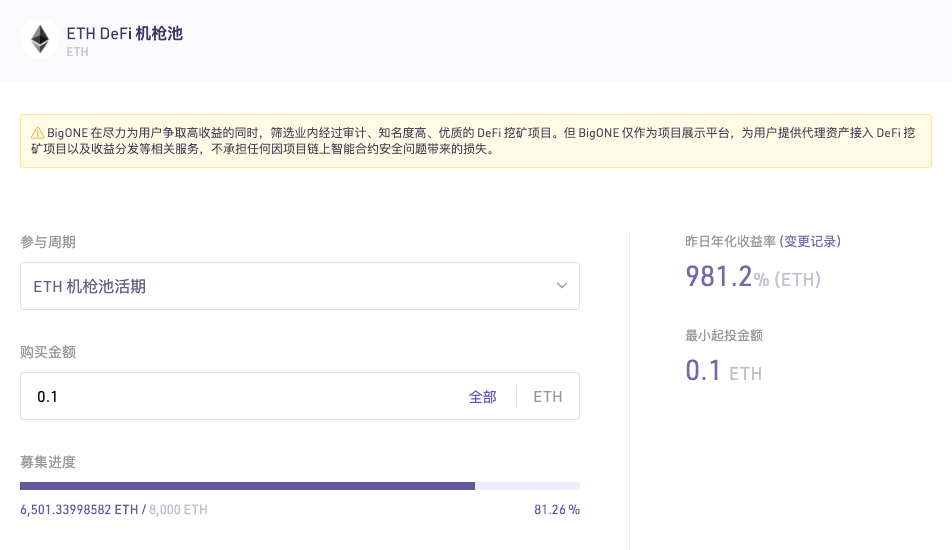Open the 变更记录 change history link
The image size is (952, 550).
(x=810, y=242)
